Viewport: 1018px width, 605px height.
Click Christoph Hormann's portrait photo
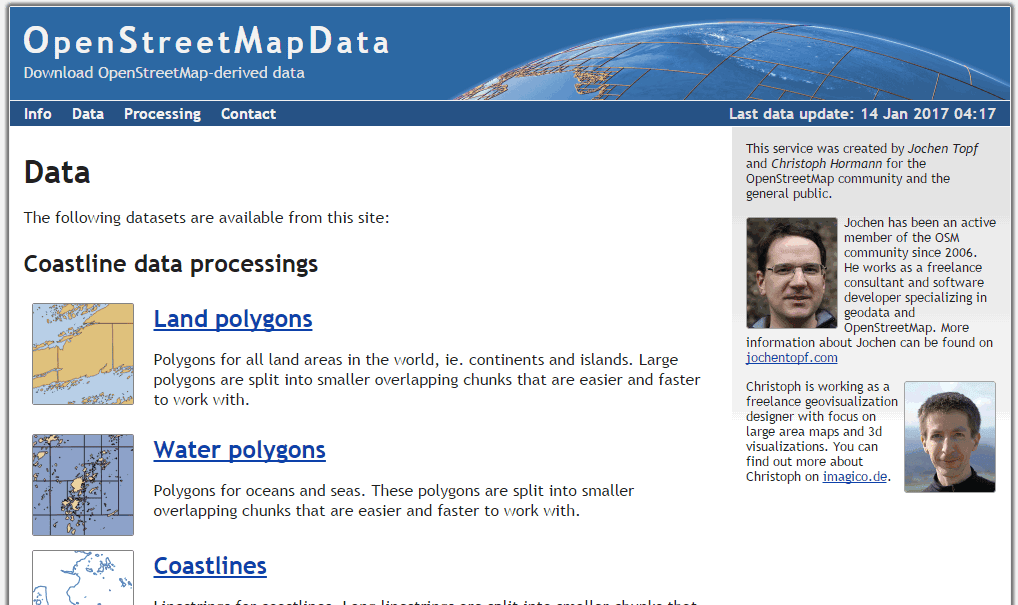coord(950,437)
